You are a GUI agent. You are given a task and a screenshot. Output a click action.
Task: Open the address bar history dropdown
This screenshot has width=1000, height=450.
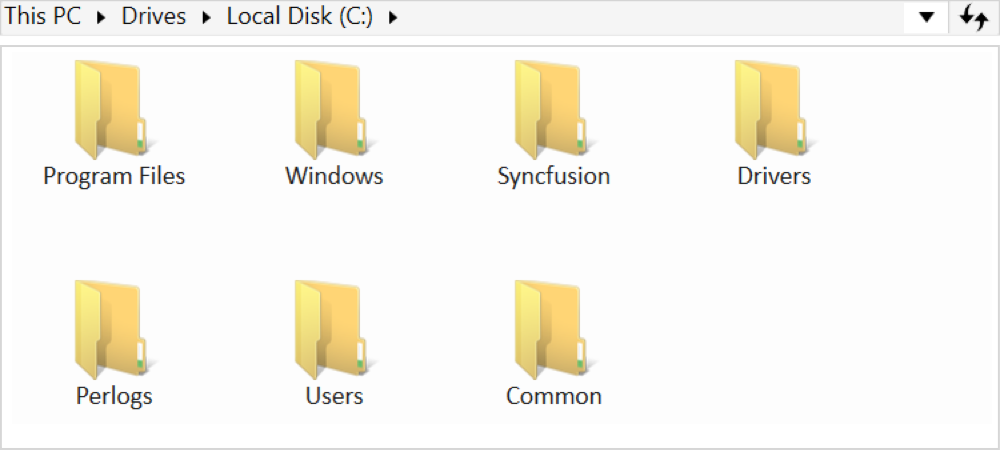(x=927, y=17)
